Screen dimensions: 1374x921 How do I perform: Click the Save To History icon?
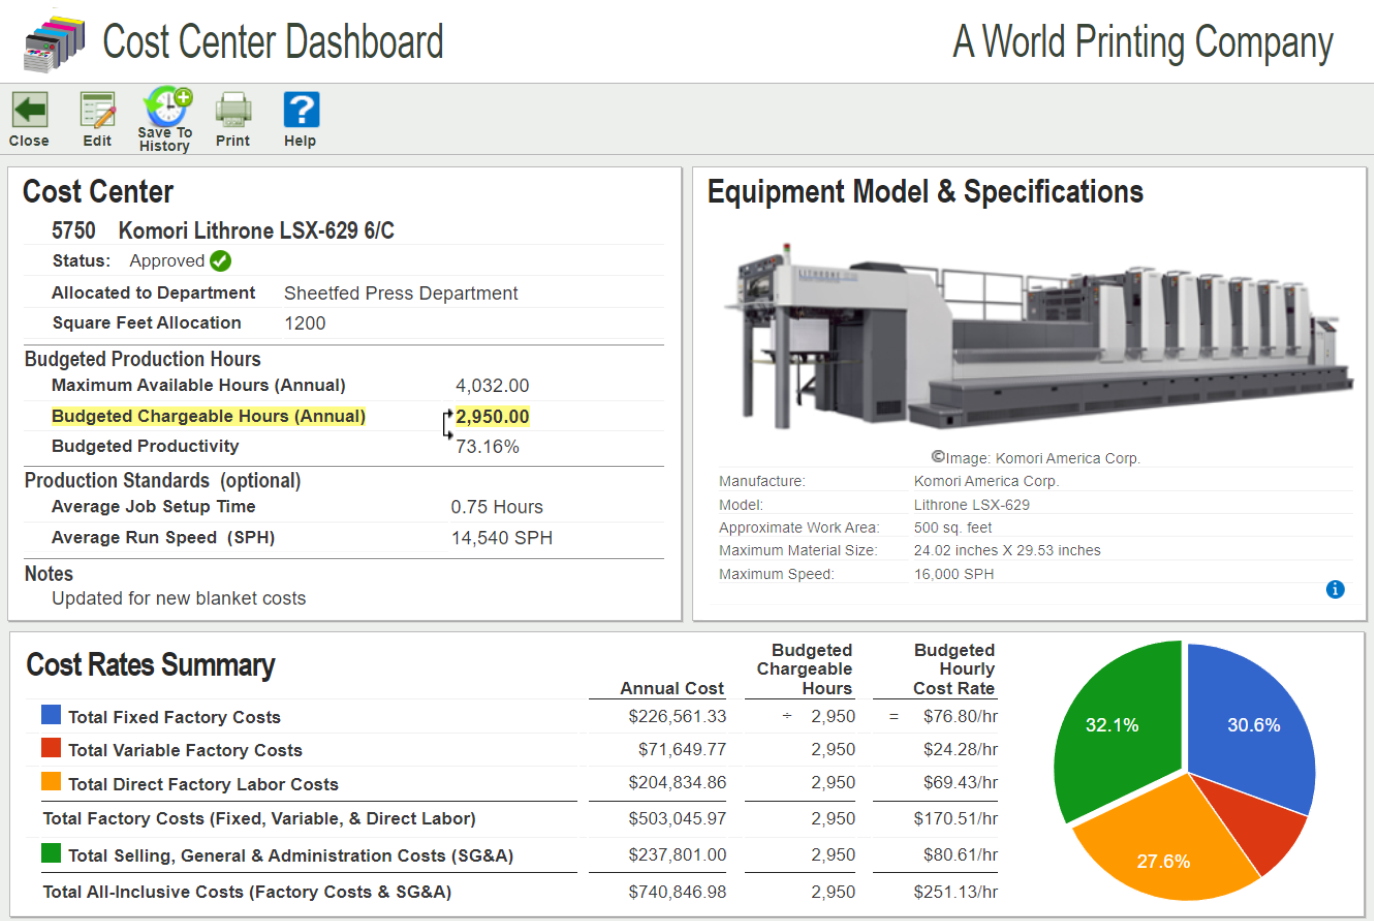coord(166,105)
